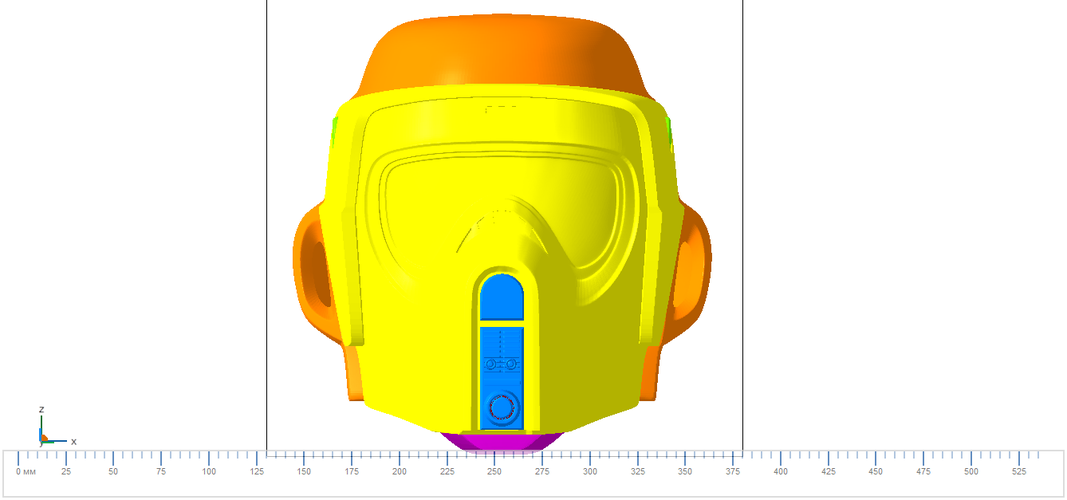This screenshot has height=500, width=1067.
Task: Click the 350 ruler mark label
Action: click(x=685, y=472)
